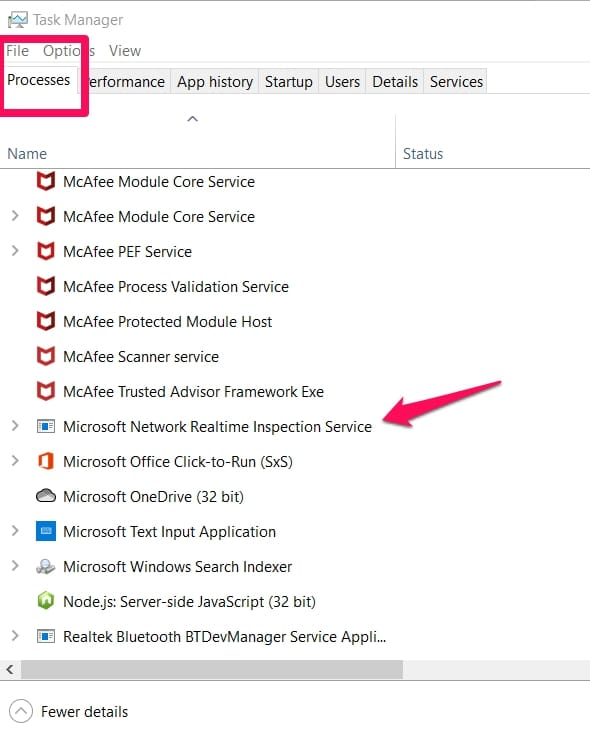Click the Realtek Bluetooth BTDevManager icon

[x=46, y=636]
